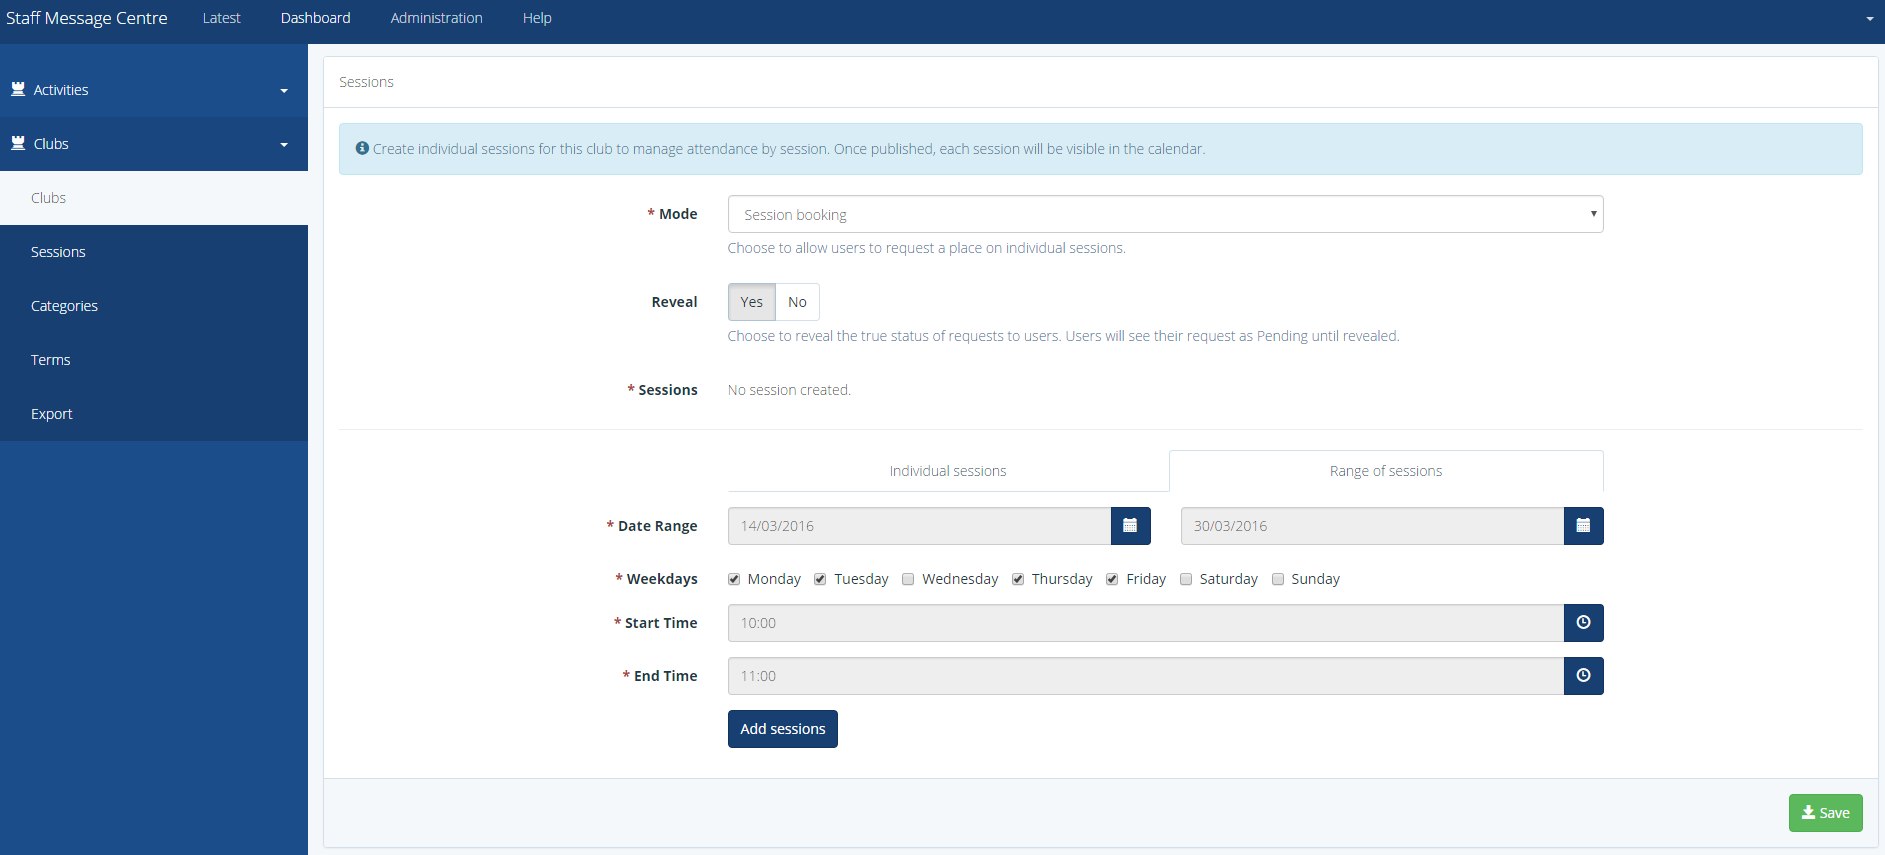Viewport: 1885px width, 855px height.
Task: Open Categories in the sidebar
Action: 154,306
